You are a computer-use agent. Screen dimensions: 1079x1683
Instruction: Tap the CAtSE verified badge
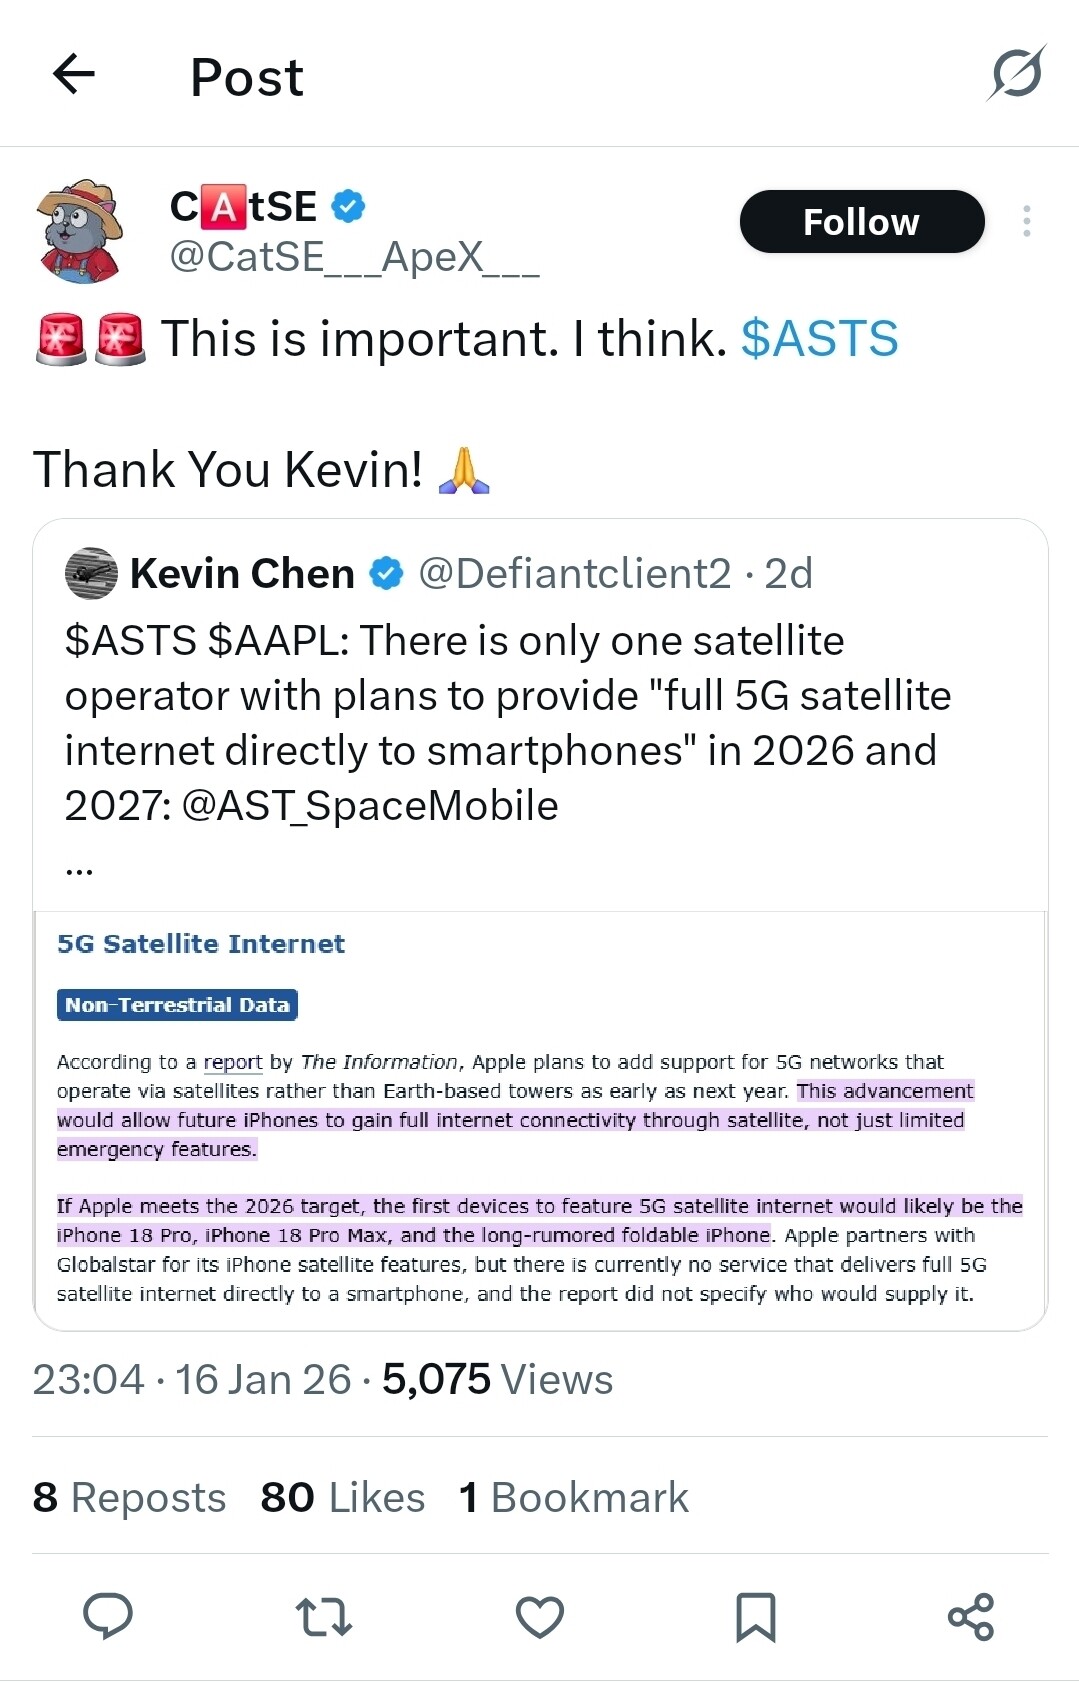[348, 207]
